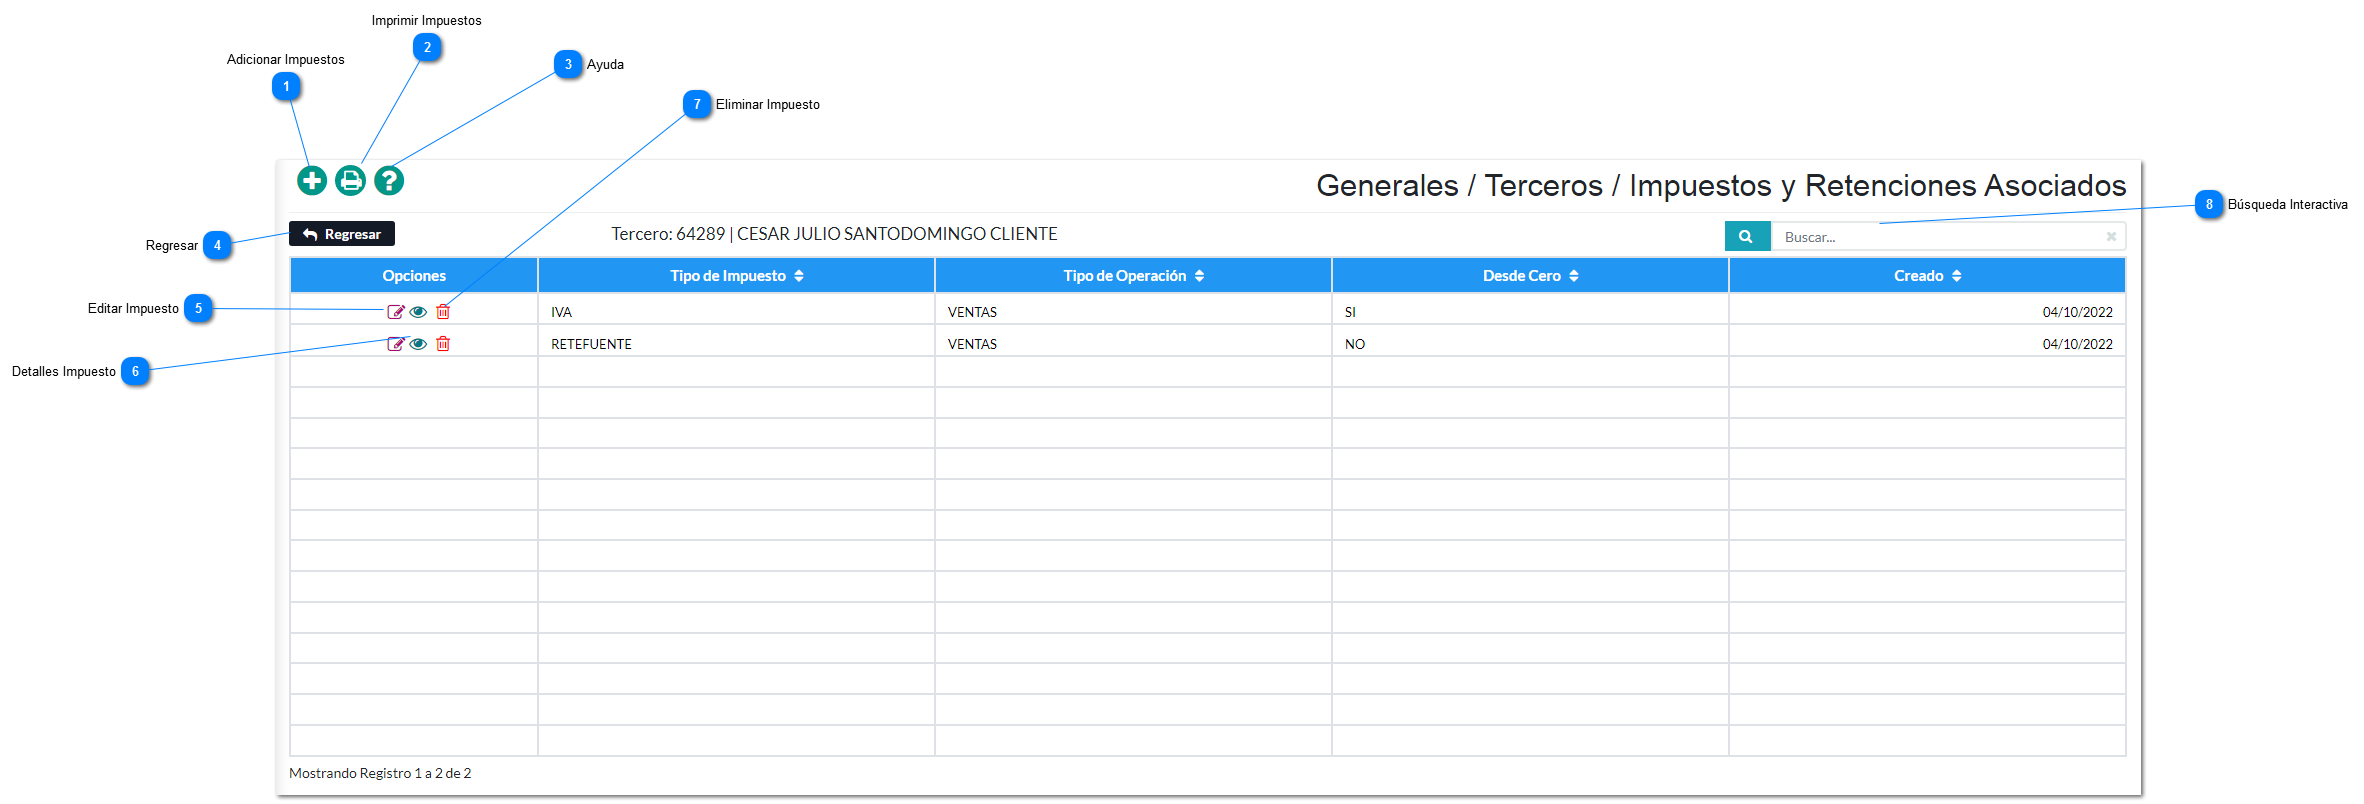
Task: Click the Print Impuestos printer icon
Action: point(350,181)
